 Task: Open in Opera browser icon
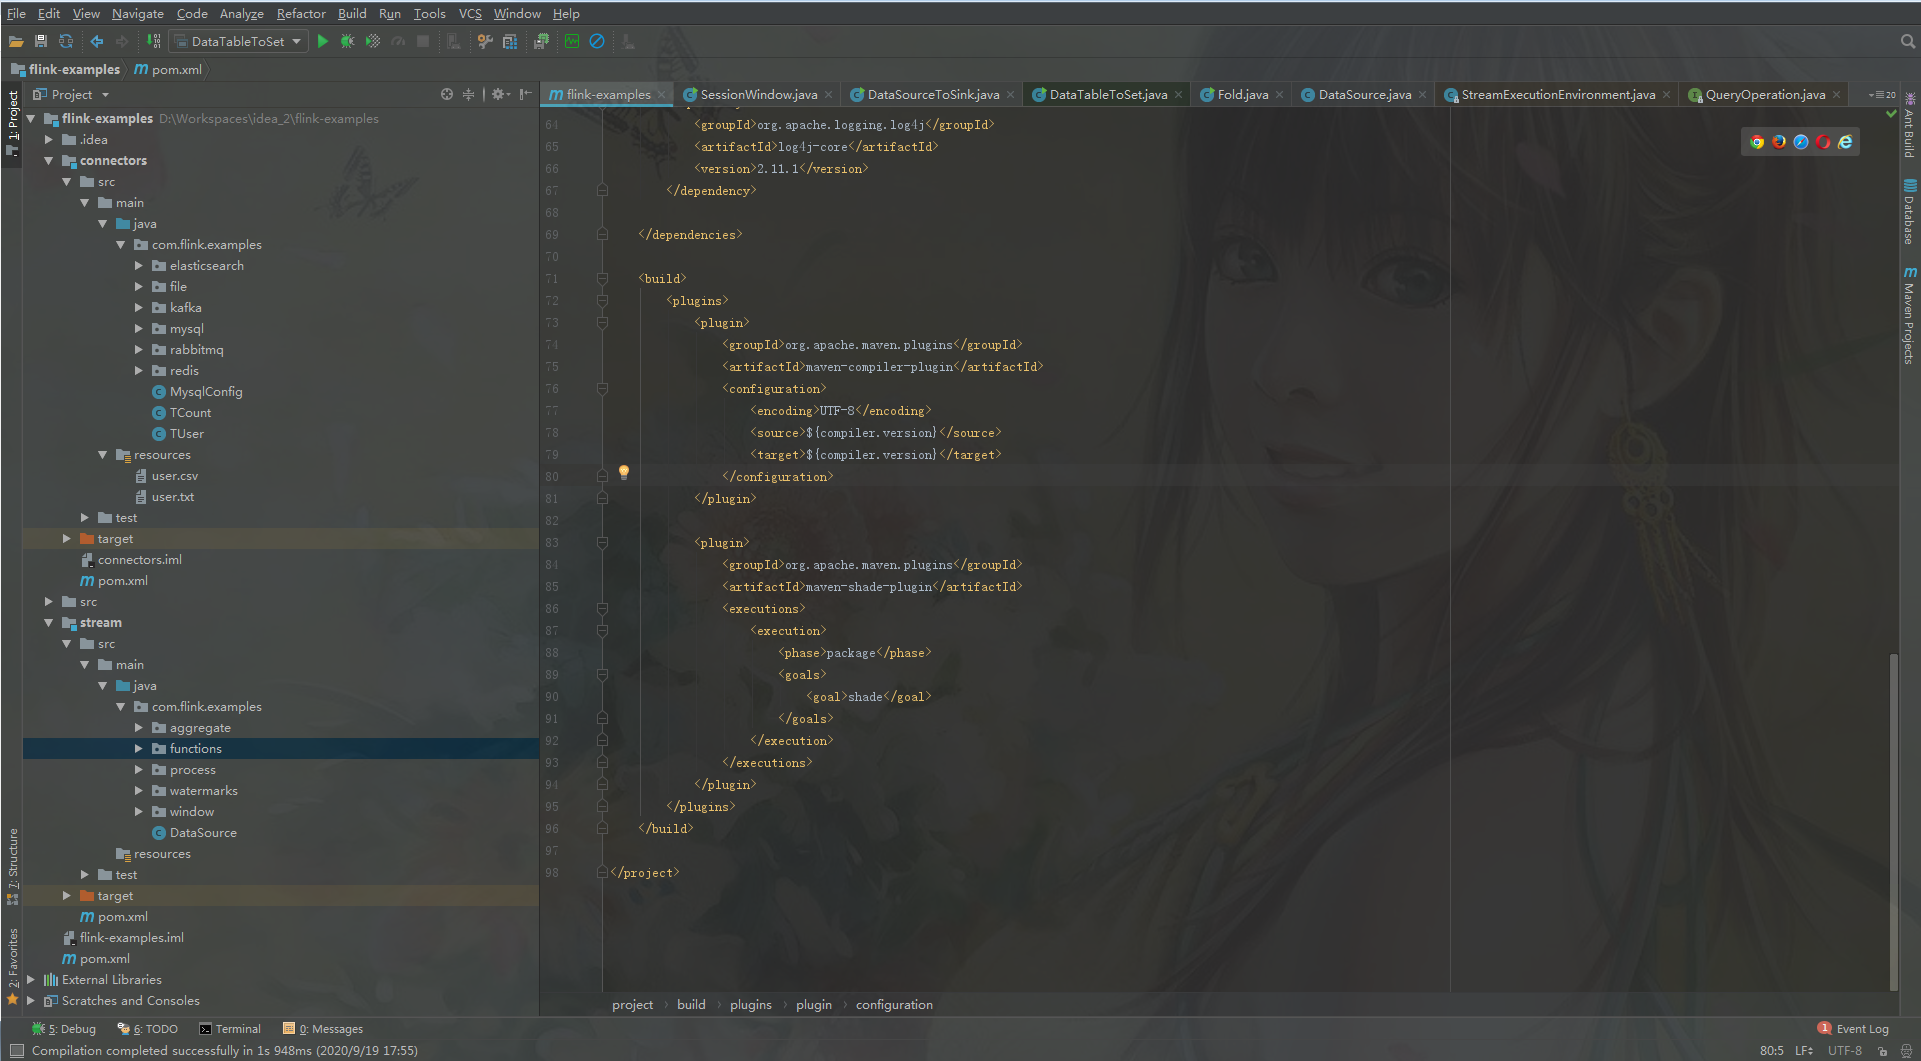1823,142
